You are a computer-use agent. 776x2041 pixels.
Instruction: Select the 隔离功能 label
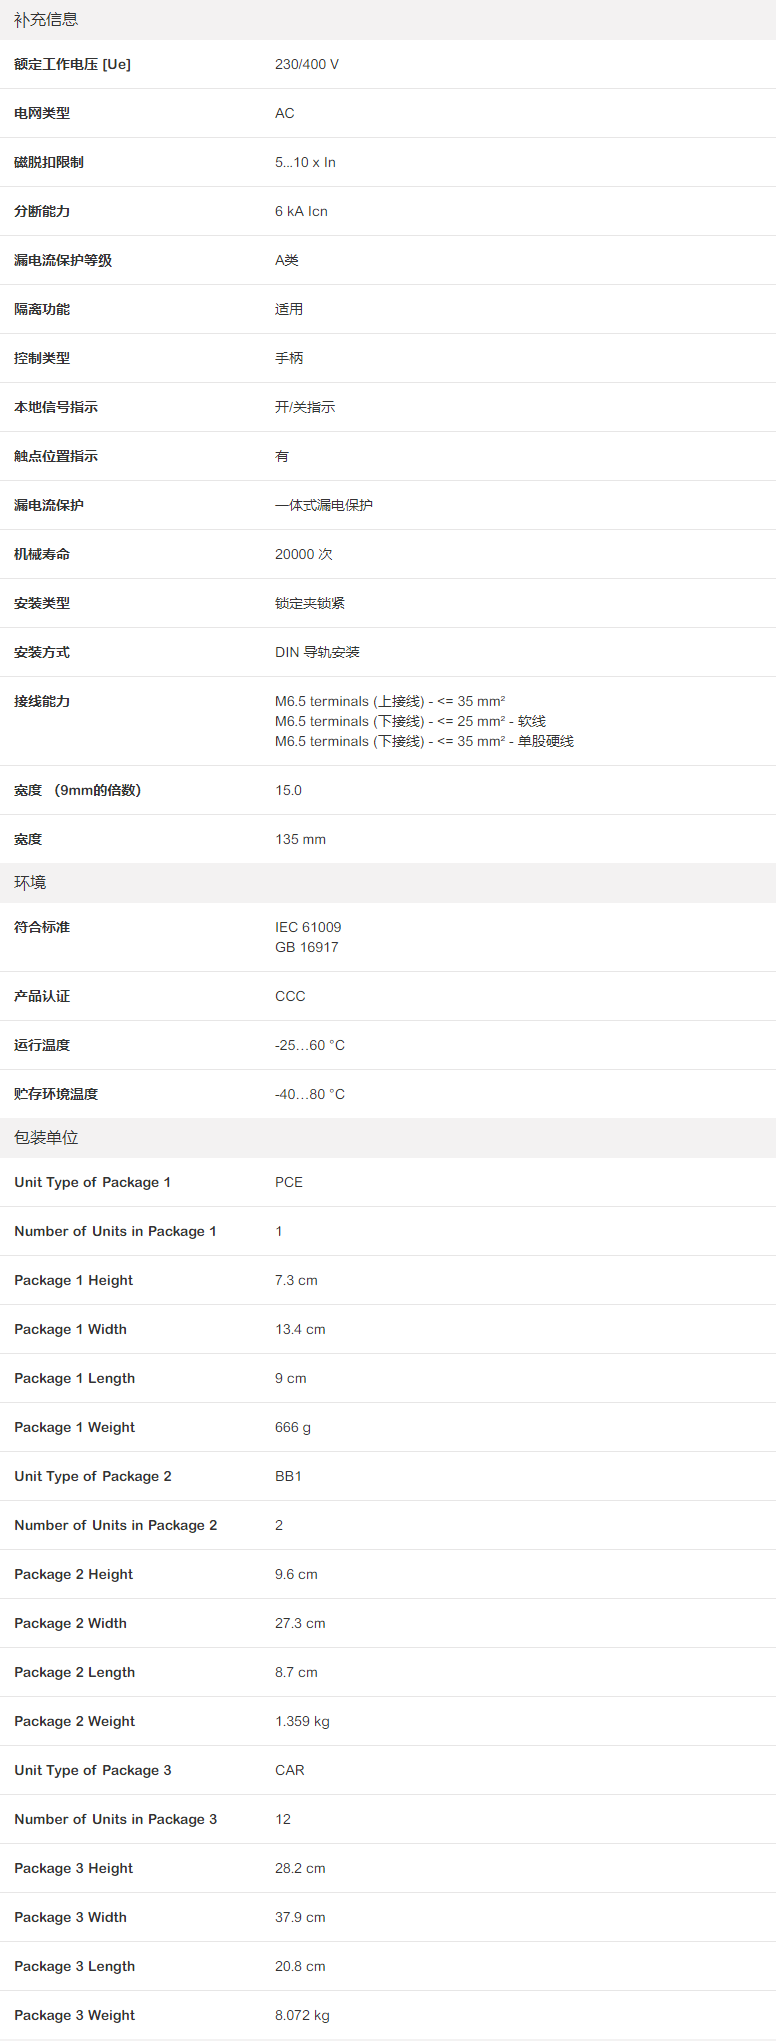point(42,309)
